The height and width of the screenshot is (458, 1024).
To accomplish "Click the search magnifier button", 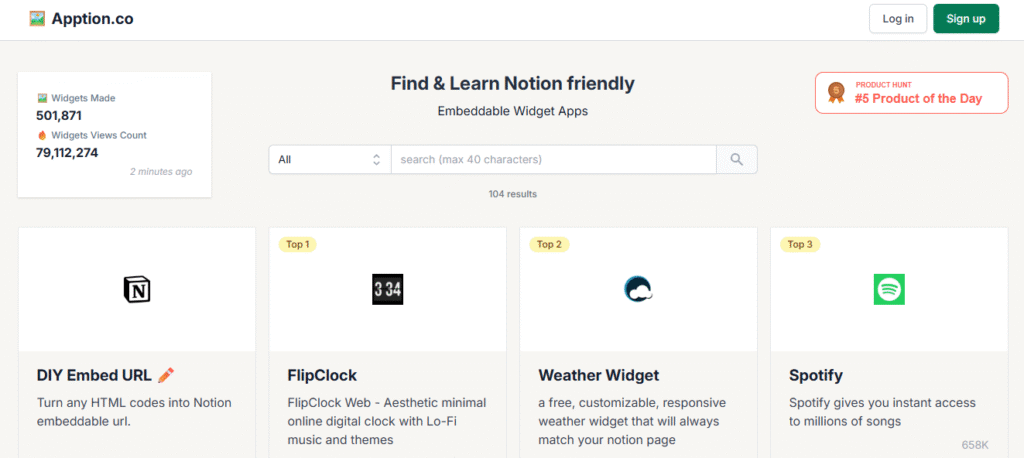I will click(737, 160).
